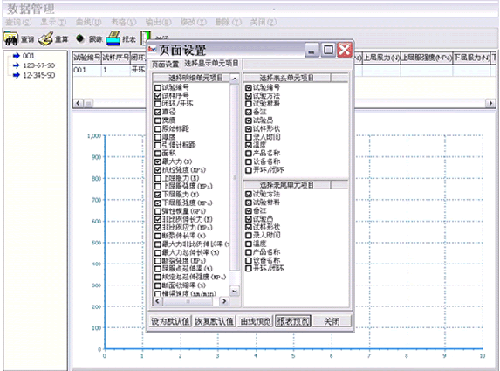Click the black diamond toolbar icon

pyautogui.click(x=80, y=39)
